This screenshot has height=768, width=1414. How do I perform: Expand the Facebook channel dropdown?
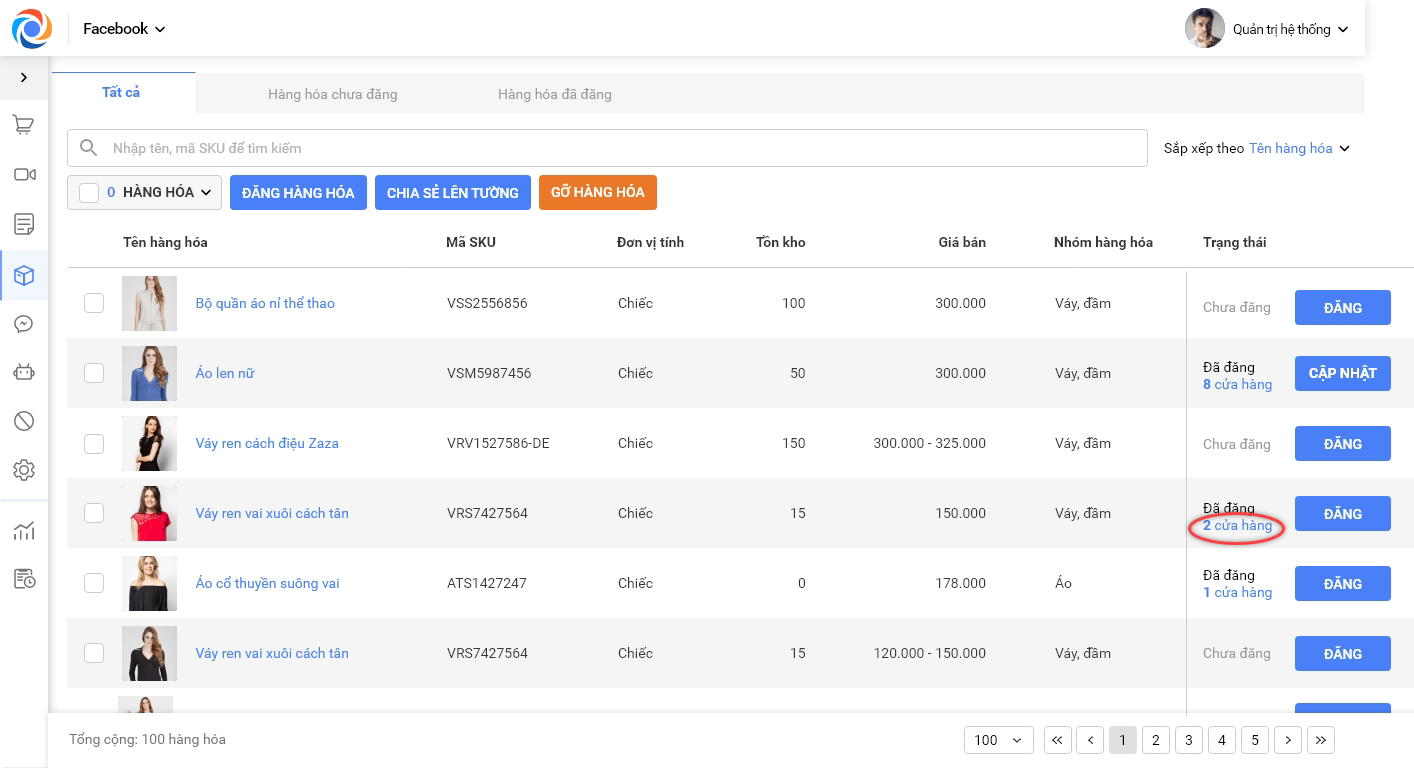point(124,29)
